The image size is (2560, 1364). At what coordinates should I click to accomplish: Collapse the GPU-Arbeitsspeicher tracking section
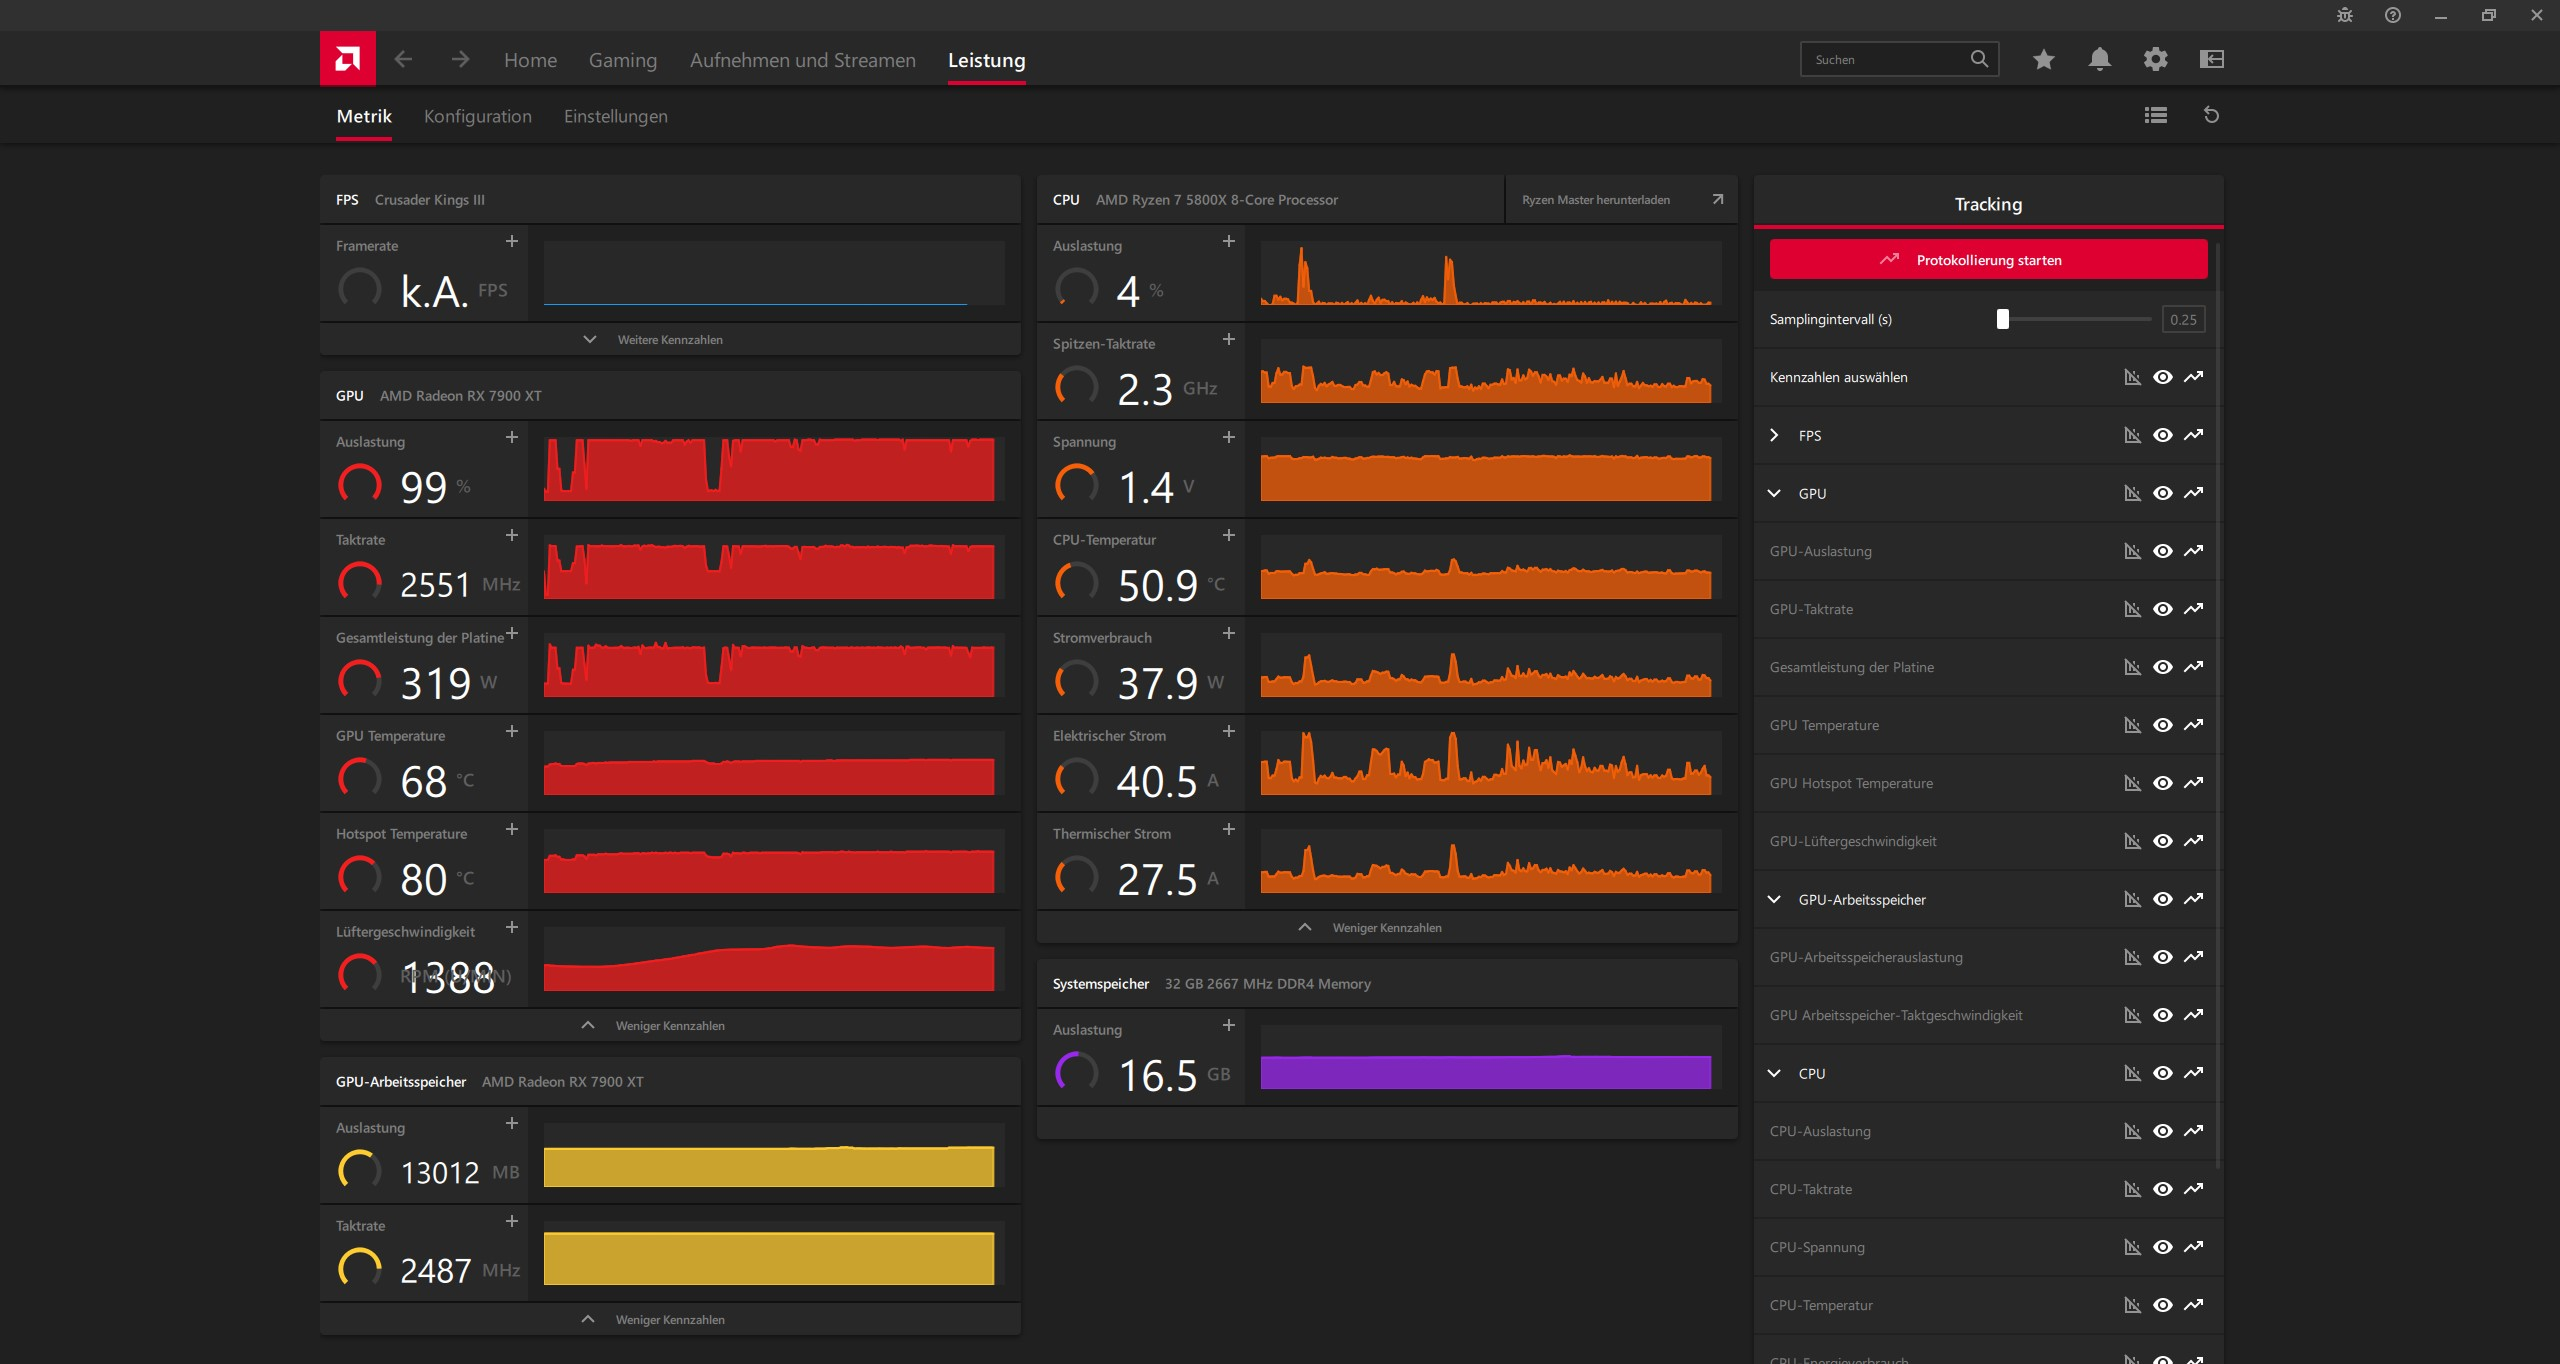pos(1774,899)
